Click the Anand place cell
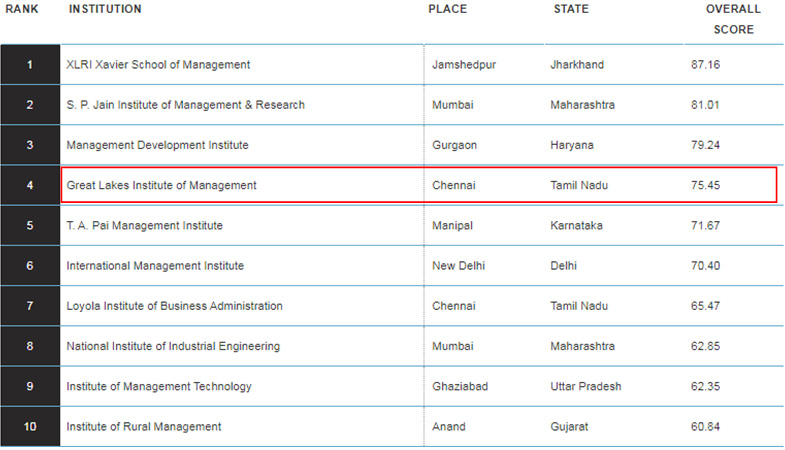The height and width of the screenshot is (450, 785). click(449, 426)
